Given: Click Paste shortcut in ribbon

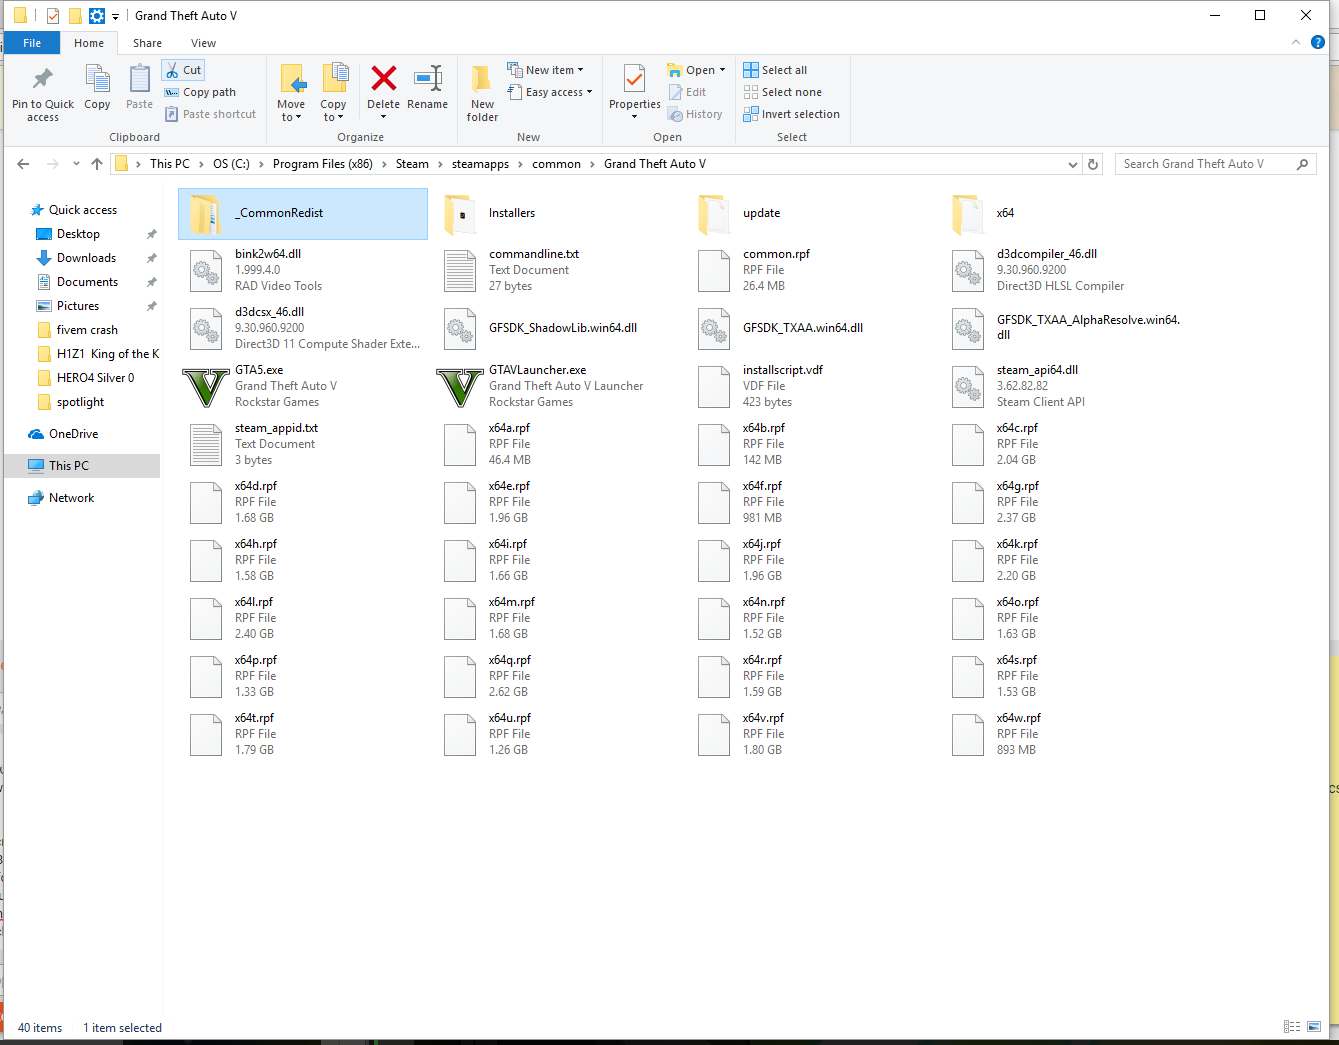Looking at the screenshot, I should 210,114.
